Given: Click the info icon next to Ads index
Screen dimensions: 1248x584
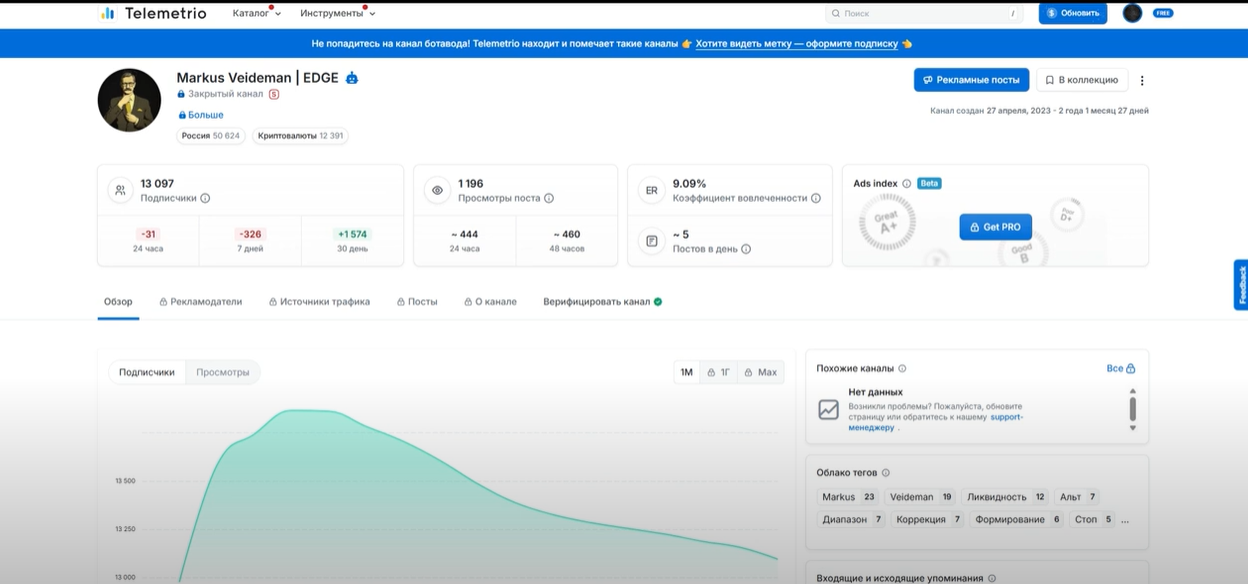Looking at the screenshot, I should (907, 184).
